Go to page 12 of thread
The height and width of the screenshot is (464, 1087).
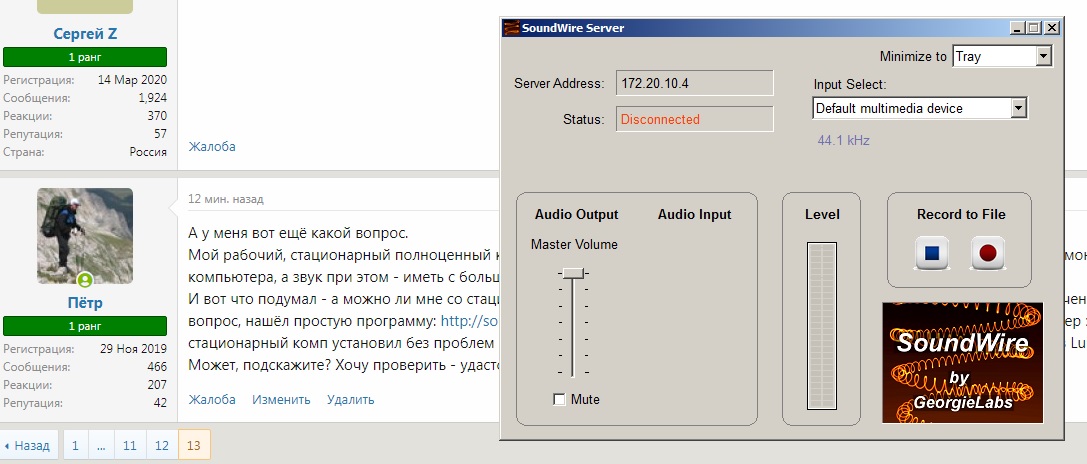[x=161, y=446]
